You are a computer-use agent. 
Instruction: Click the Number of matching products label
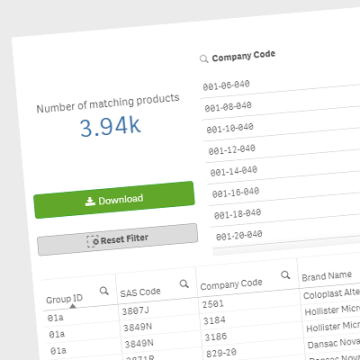108,103
